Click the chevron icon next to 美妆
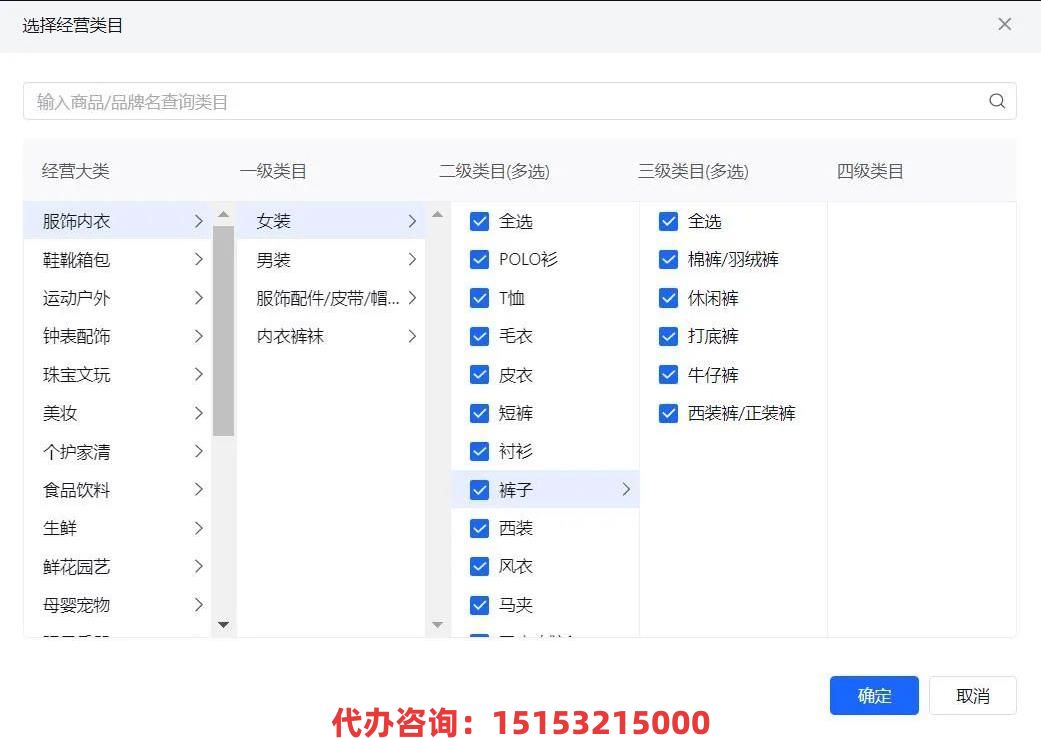1041x738 pixels. tap(198, 413)
